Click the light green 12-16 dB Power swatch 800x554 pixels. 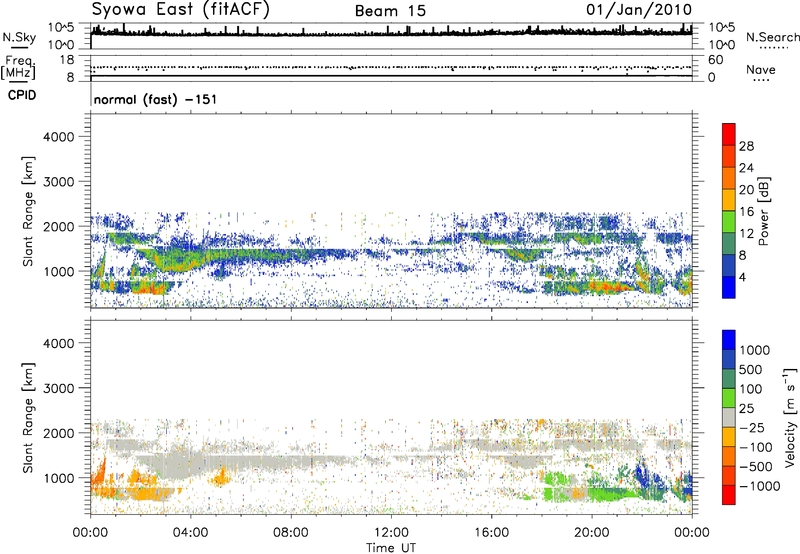point(729,222)
